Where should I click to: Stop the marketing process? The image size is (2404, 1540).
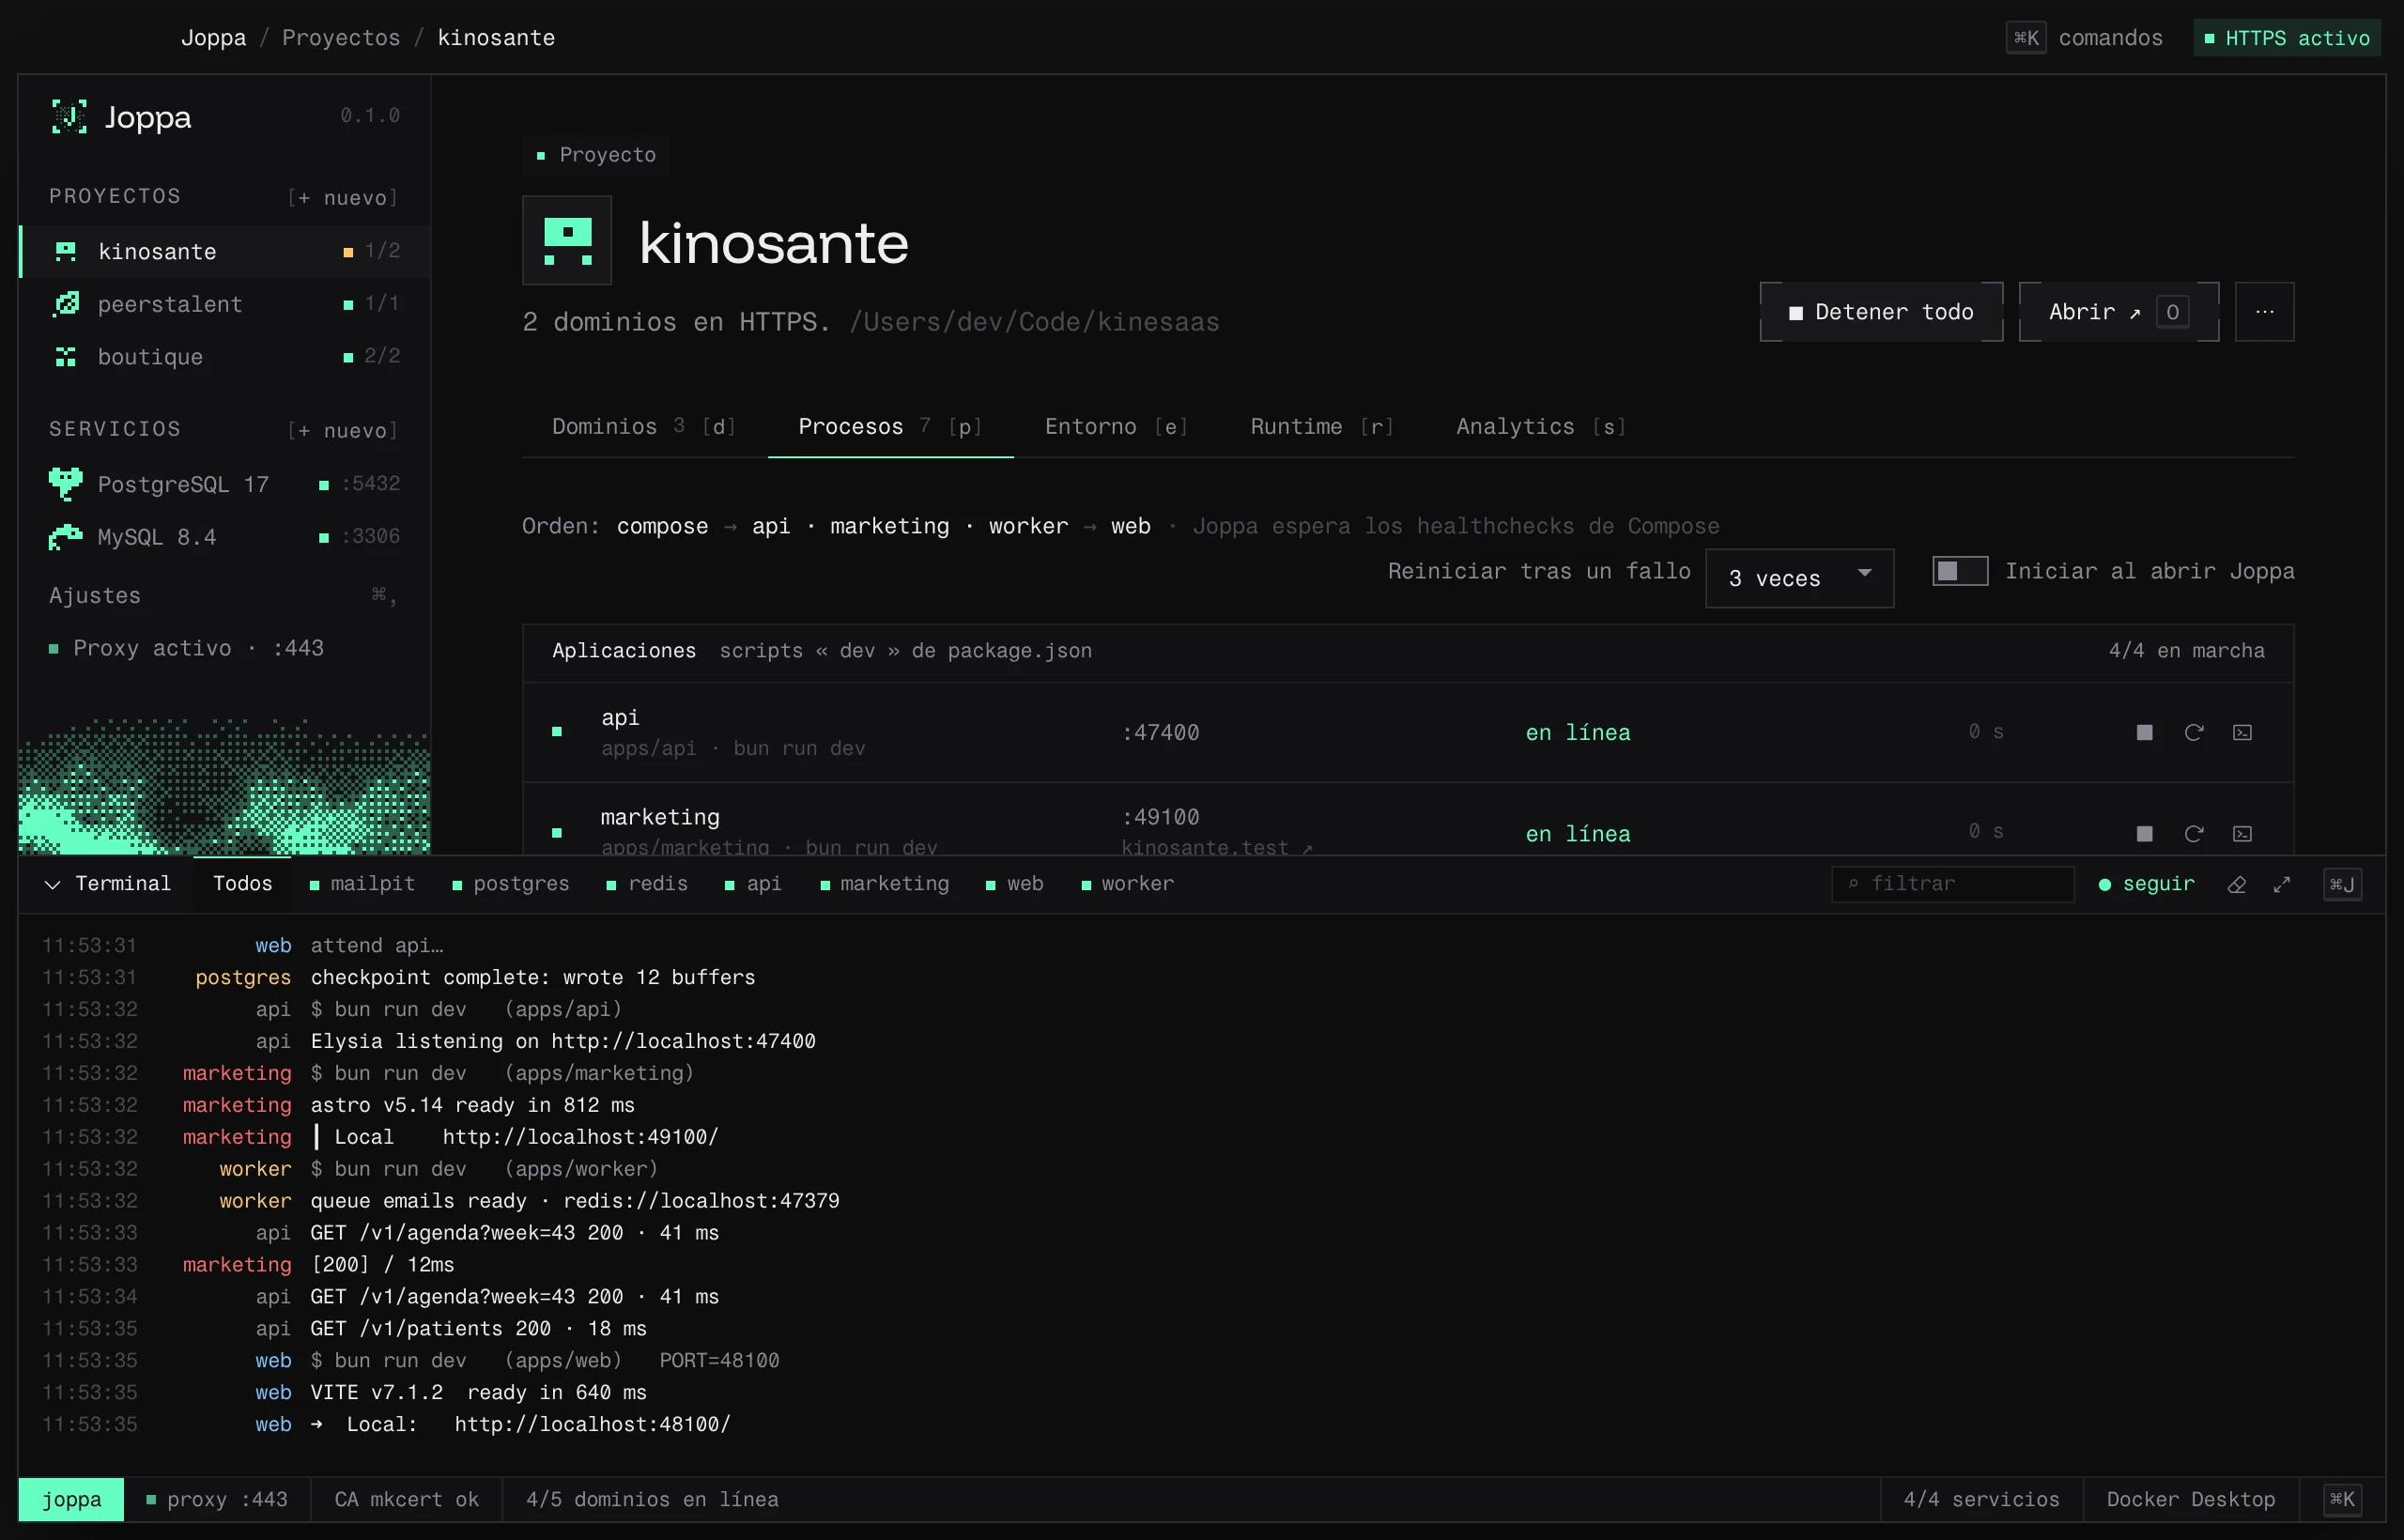click(x=2144, y=834)
